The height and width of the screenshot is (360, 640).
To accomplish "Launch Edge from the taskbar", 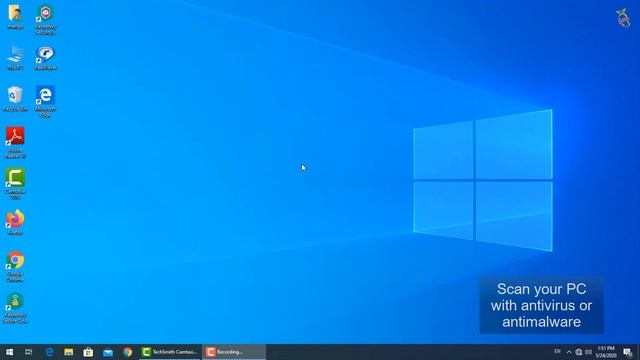I will [x=49, y=352].
